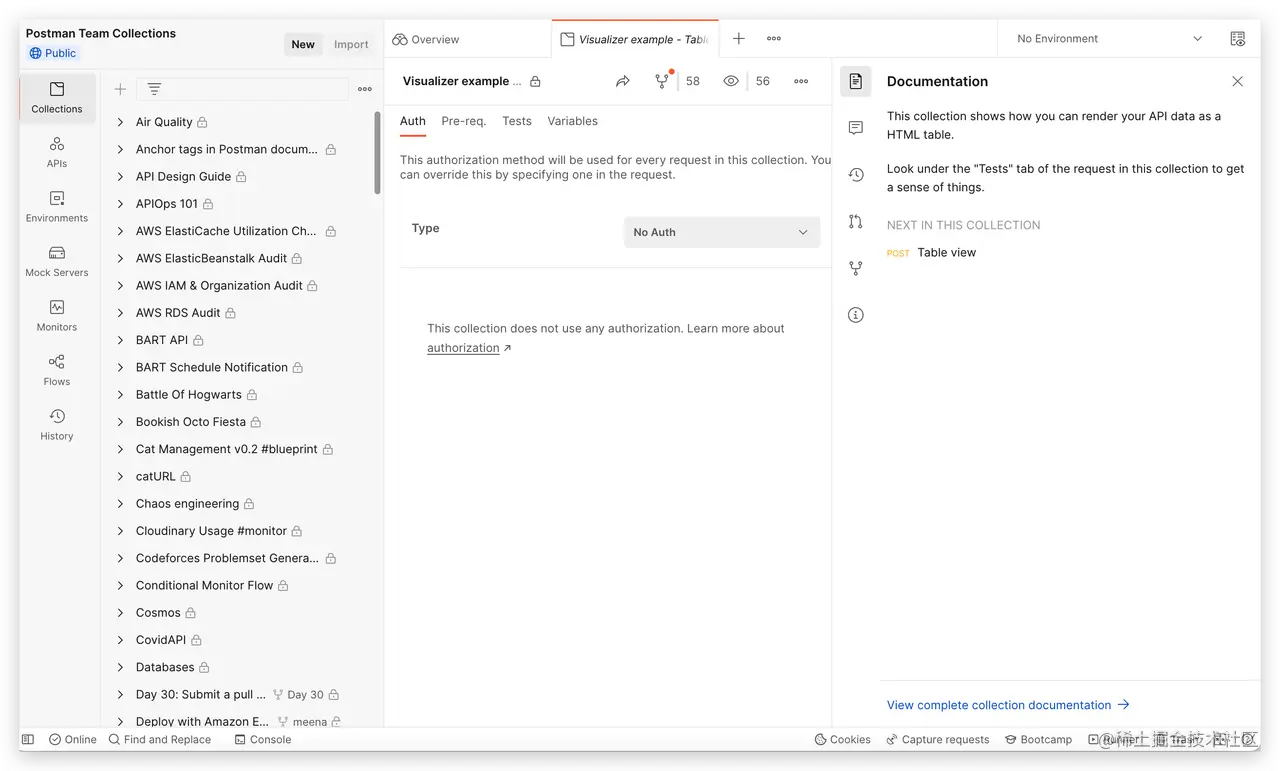This screenshot has height=771, width=1280.
Task: Open the Environments sidebar section
Action: coord(57,206)
